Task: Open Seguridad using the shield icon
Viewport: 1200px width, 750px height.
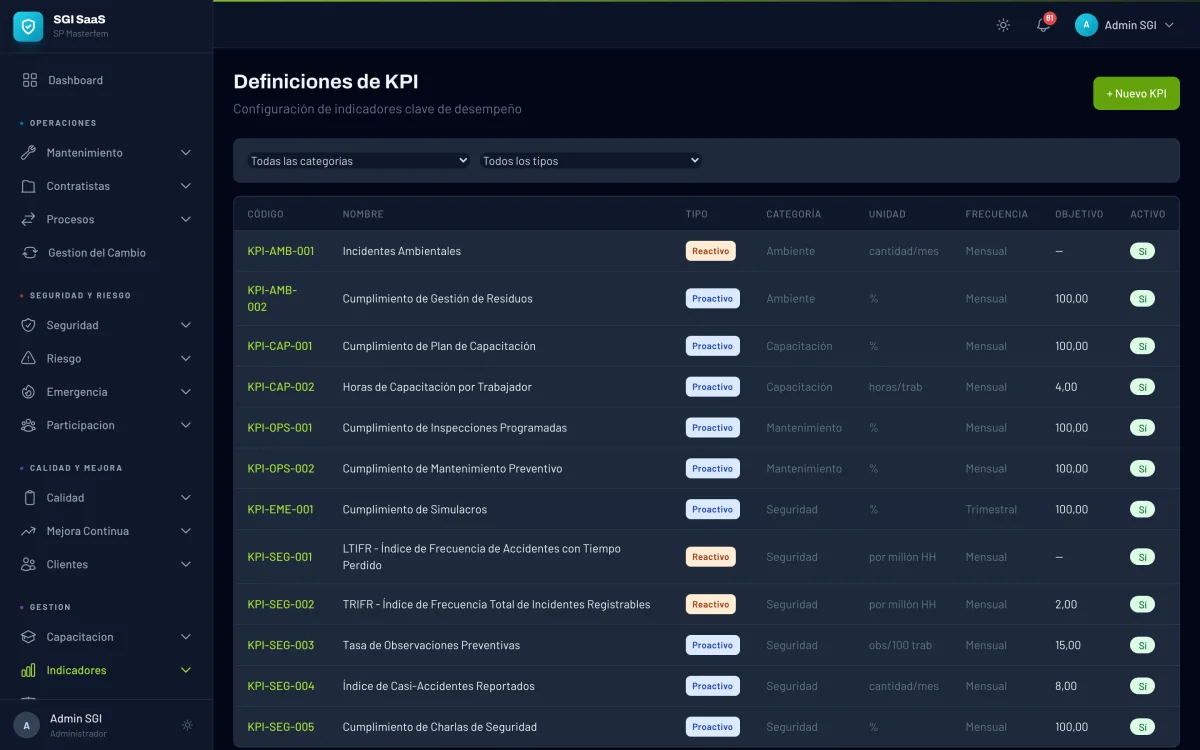Action: click(28, 325)
